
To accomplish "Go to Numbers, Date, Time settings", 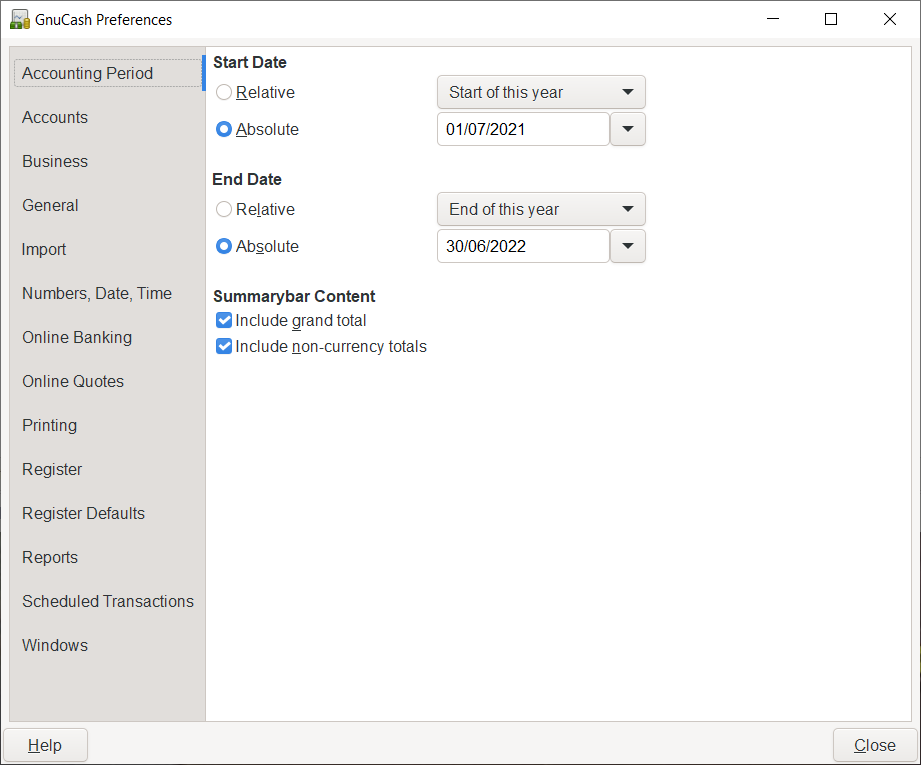I will tap(97, 294).
